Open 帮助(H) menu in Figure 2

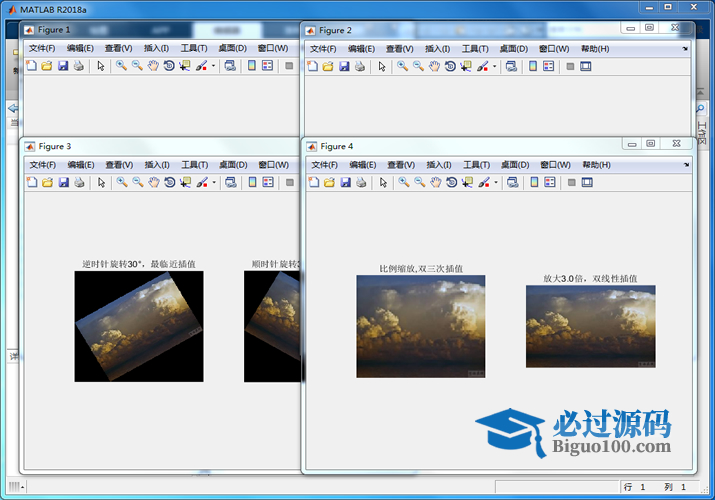(x=595, y=49)
